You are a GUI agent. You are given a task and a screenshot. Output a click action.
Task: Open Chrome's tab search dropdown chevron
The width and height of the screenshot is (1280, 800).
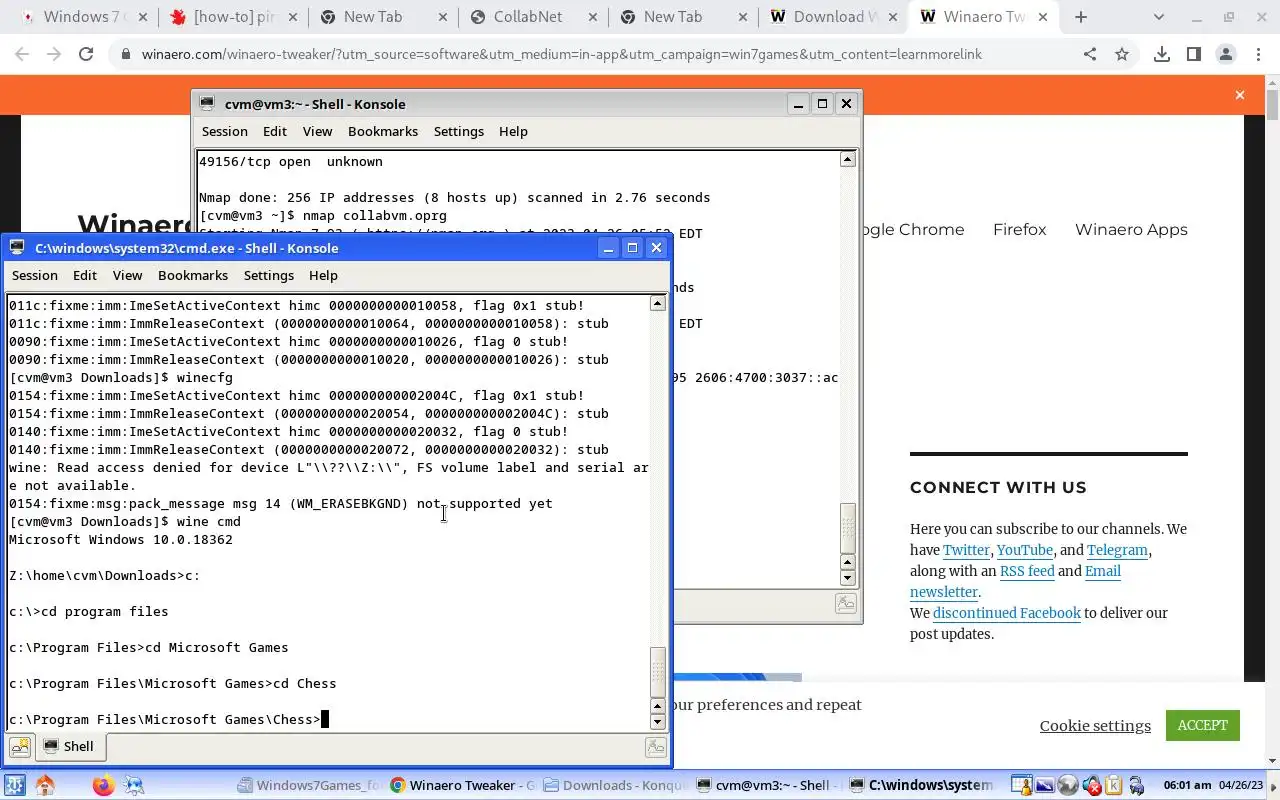pyautogui.click(x=1158, y=17)
